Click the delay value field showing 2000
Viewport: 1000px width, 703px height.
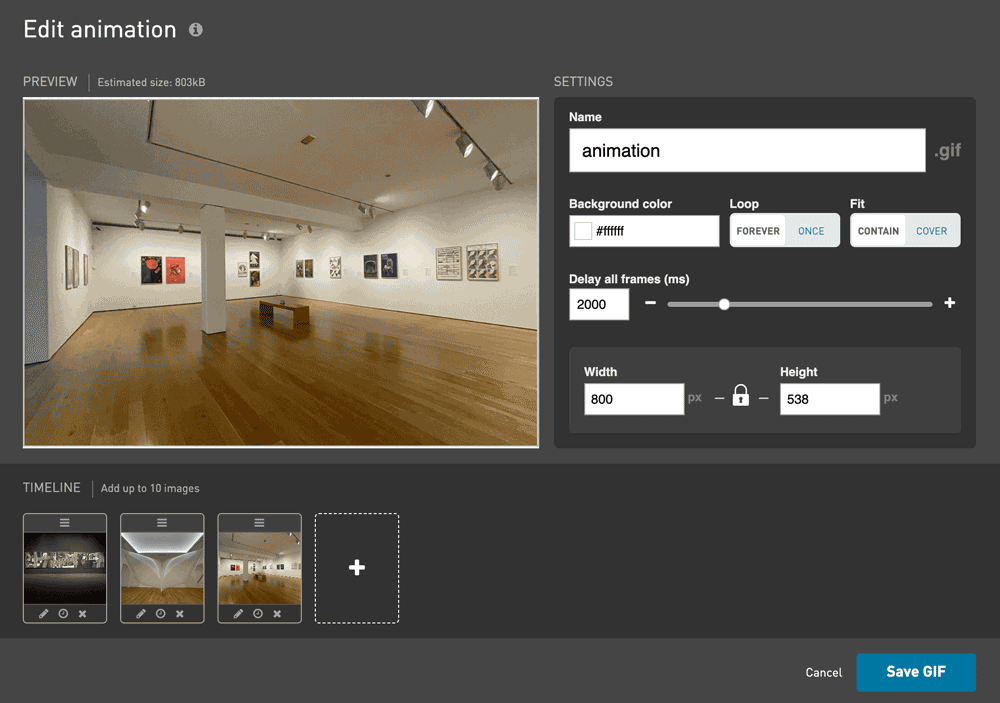click(x=599, y=304)
